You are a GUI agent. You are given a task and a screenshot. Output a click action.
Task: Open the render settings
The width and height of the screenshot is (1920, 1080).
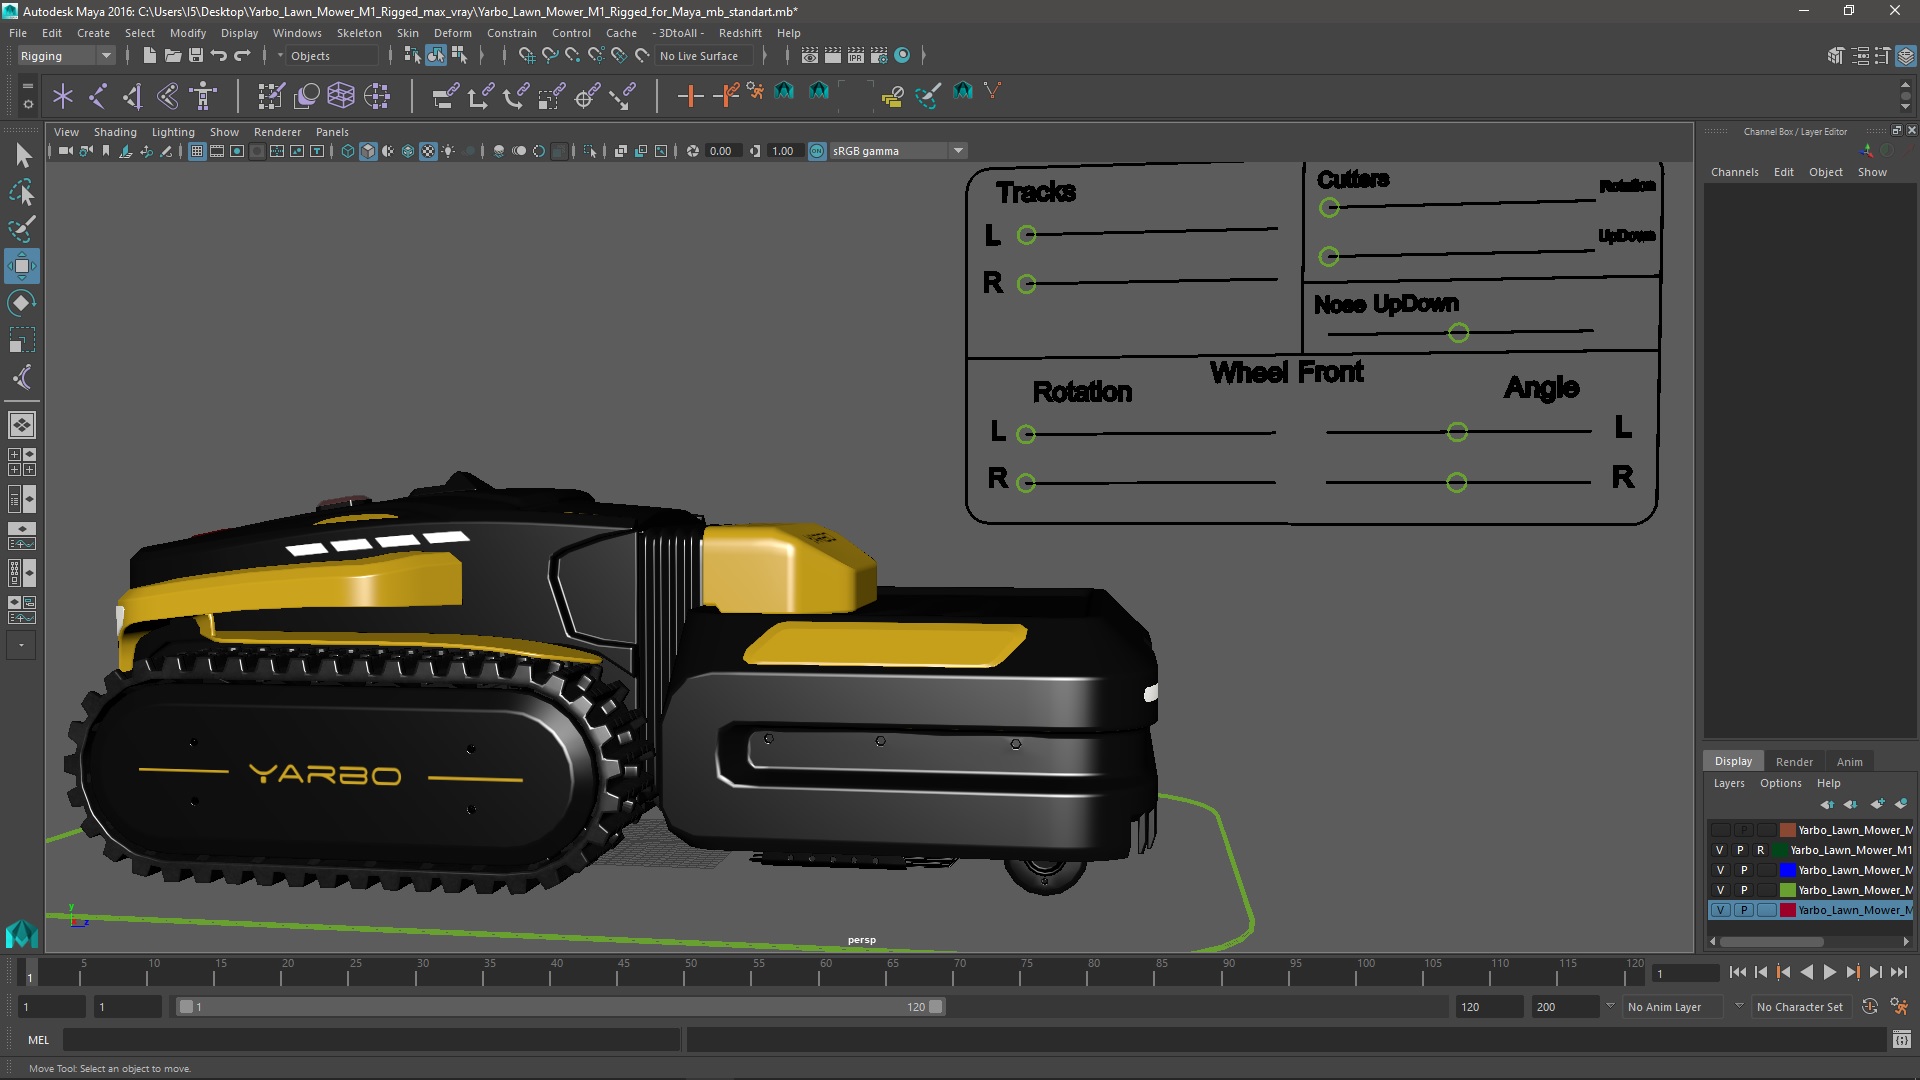click(x=879, y=56)
